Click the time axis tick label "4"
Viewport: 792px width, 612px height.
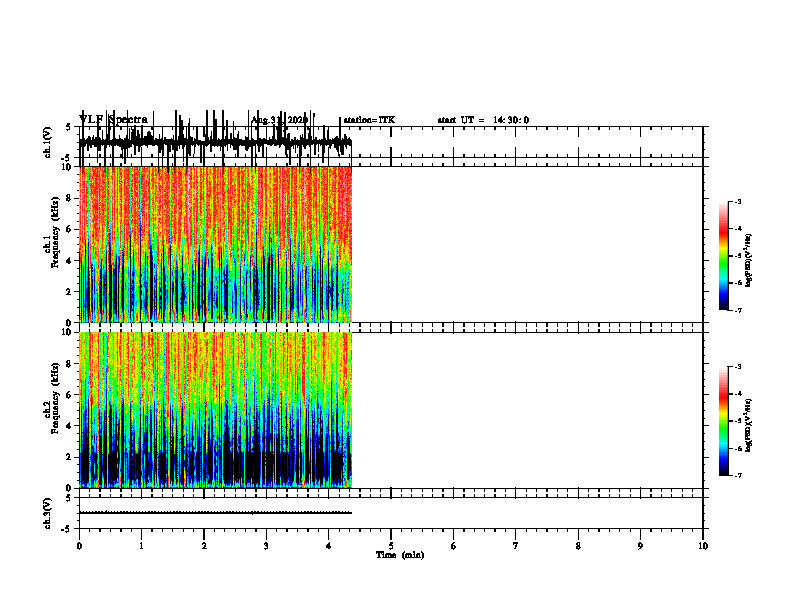coord(329,546)
